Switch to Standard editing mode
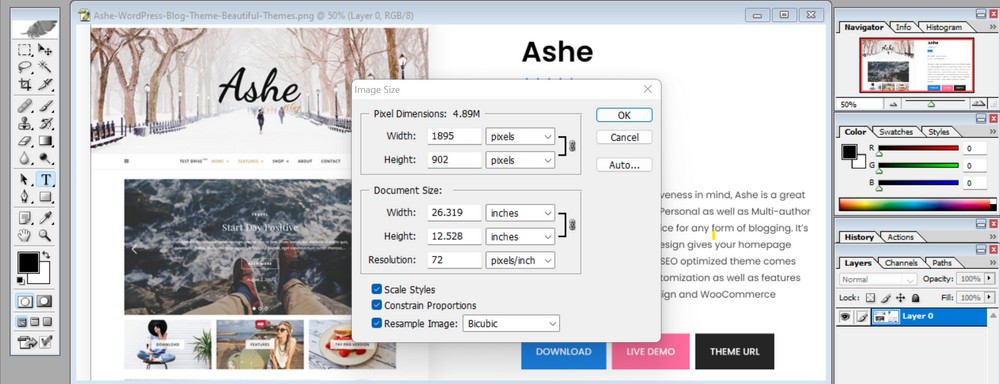Screen dimensions: 1000x384 tap(26, 300)
